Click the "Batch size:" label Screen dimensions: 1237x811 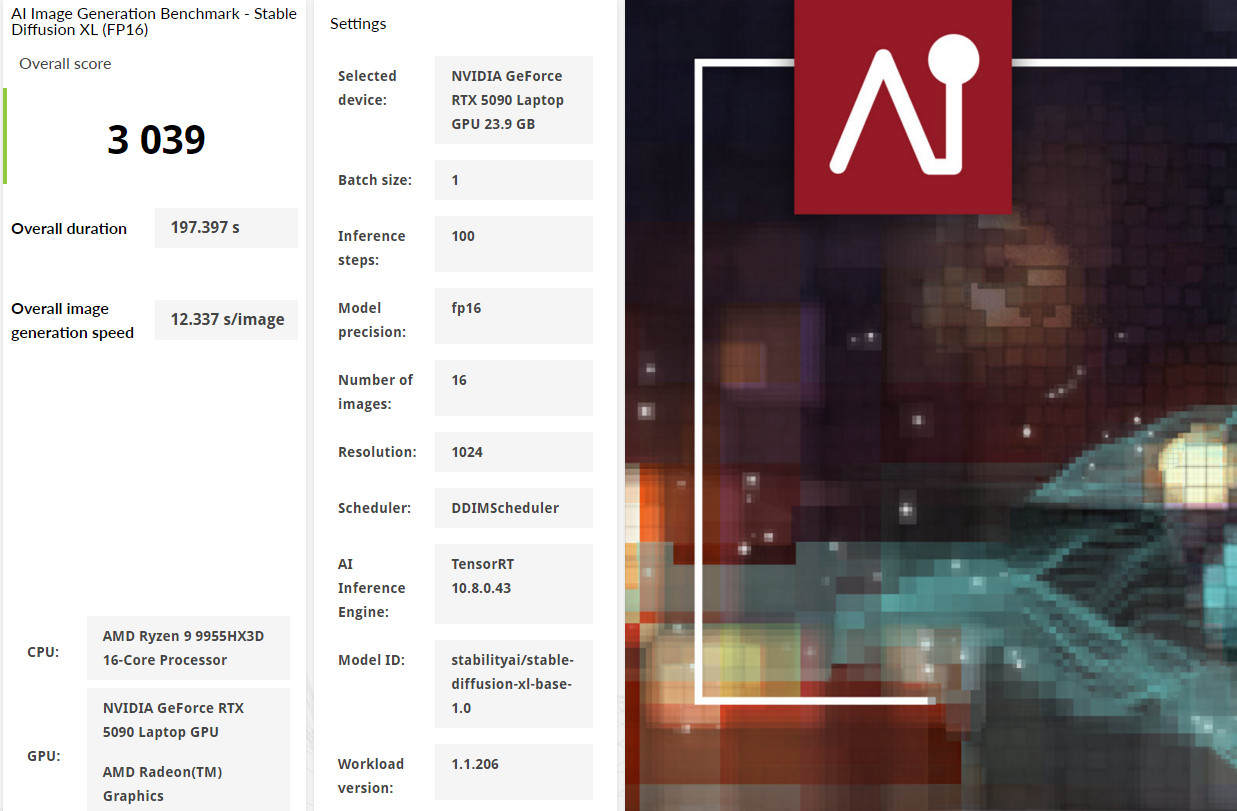pos(375,180)
